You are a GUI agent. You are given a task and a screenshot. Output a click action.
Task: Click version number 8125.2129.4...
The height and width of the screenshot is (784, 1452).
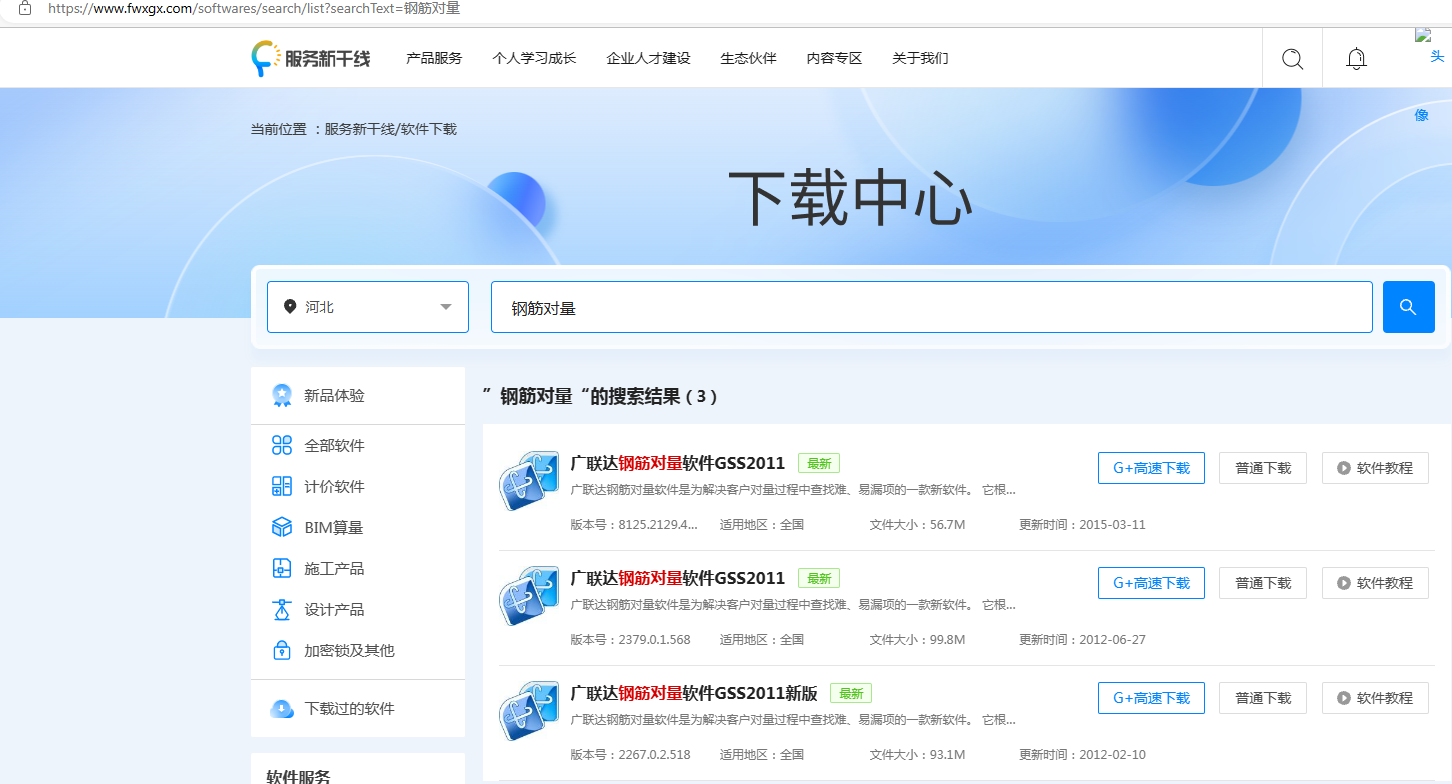(x=658, y=525)
